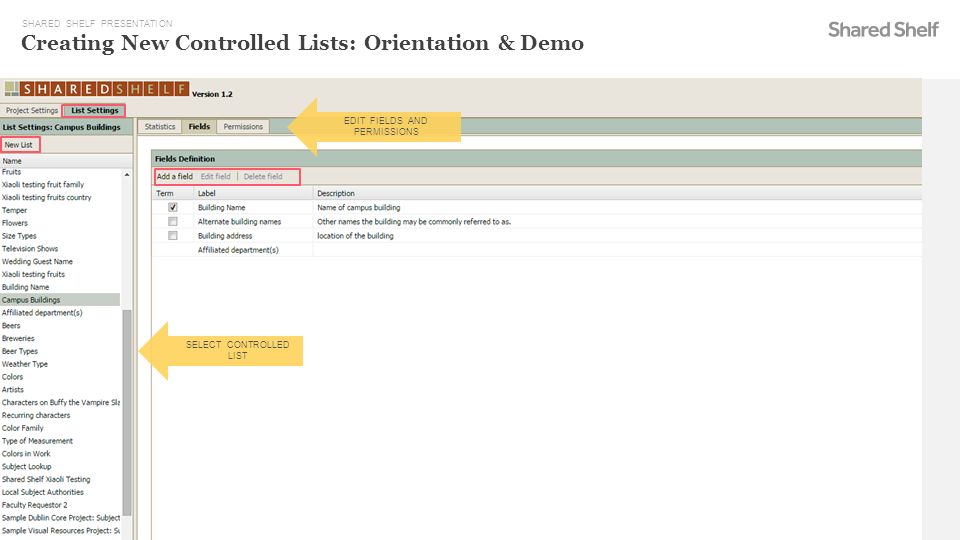
Task: Select the Weather Type list
Action: click(60, 364)
